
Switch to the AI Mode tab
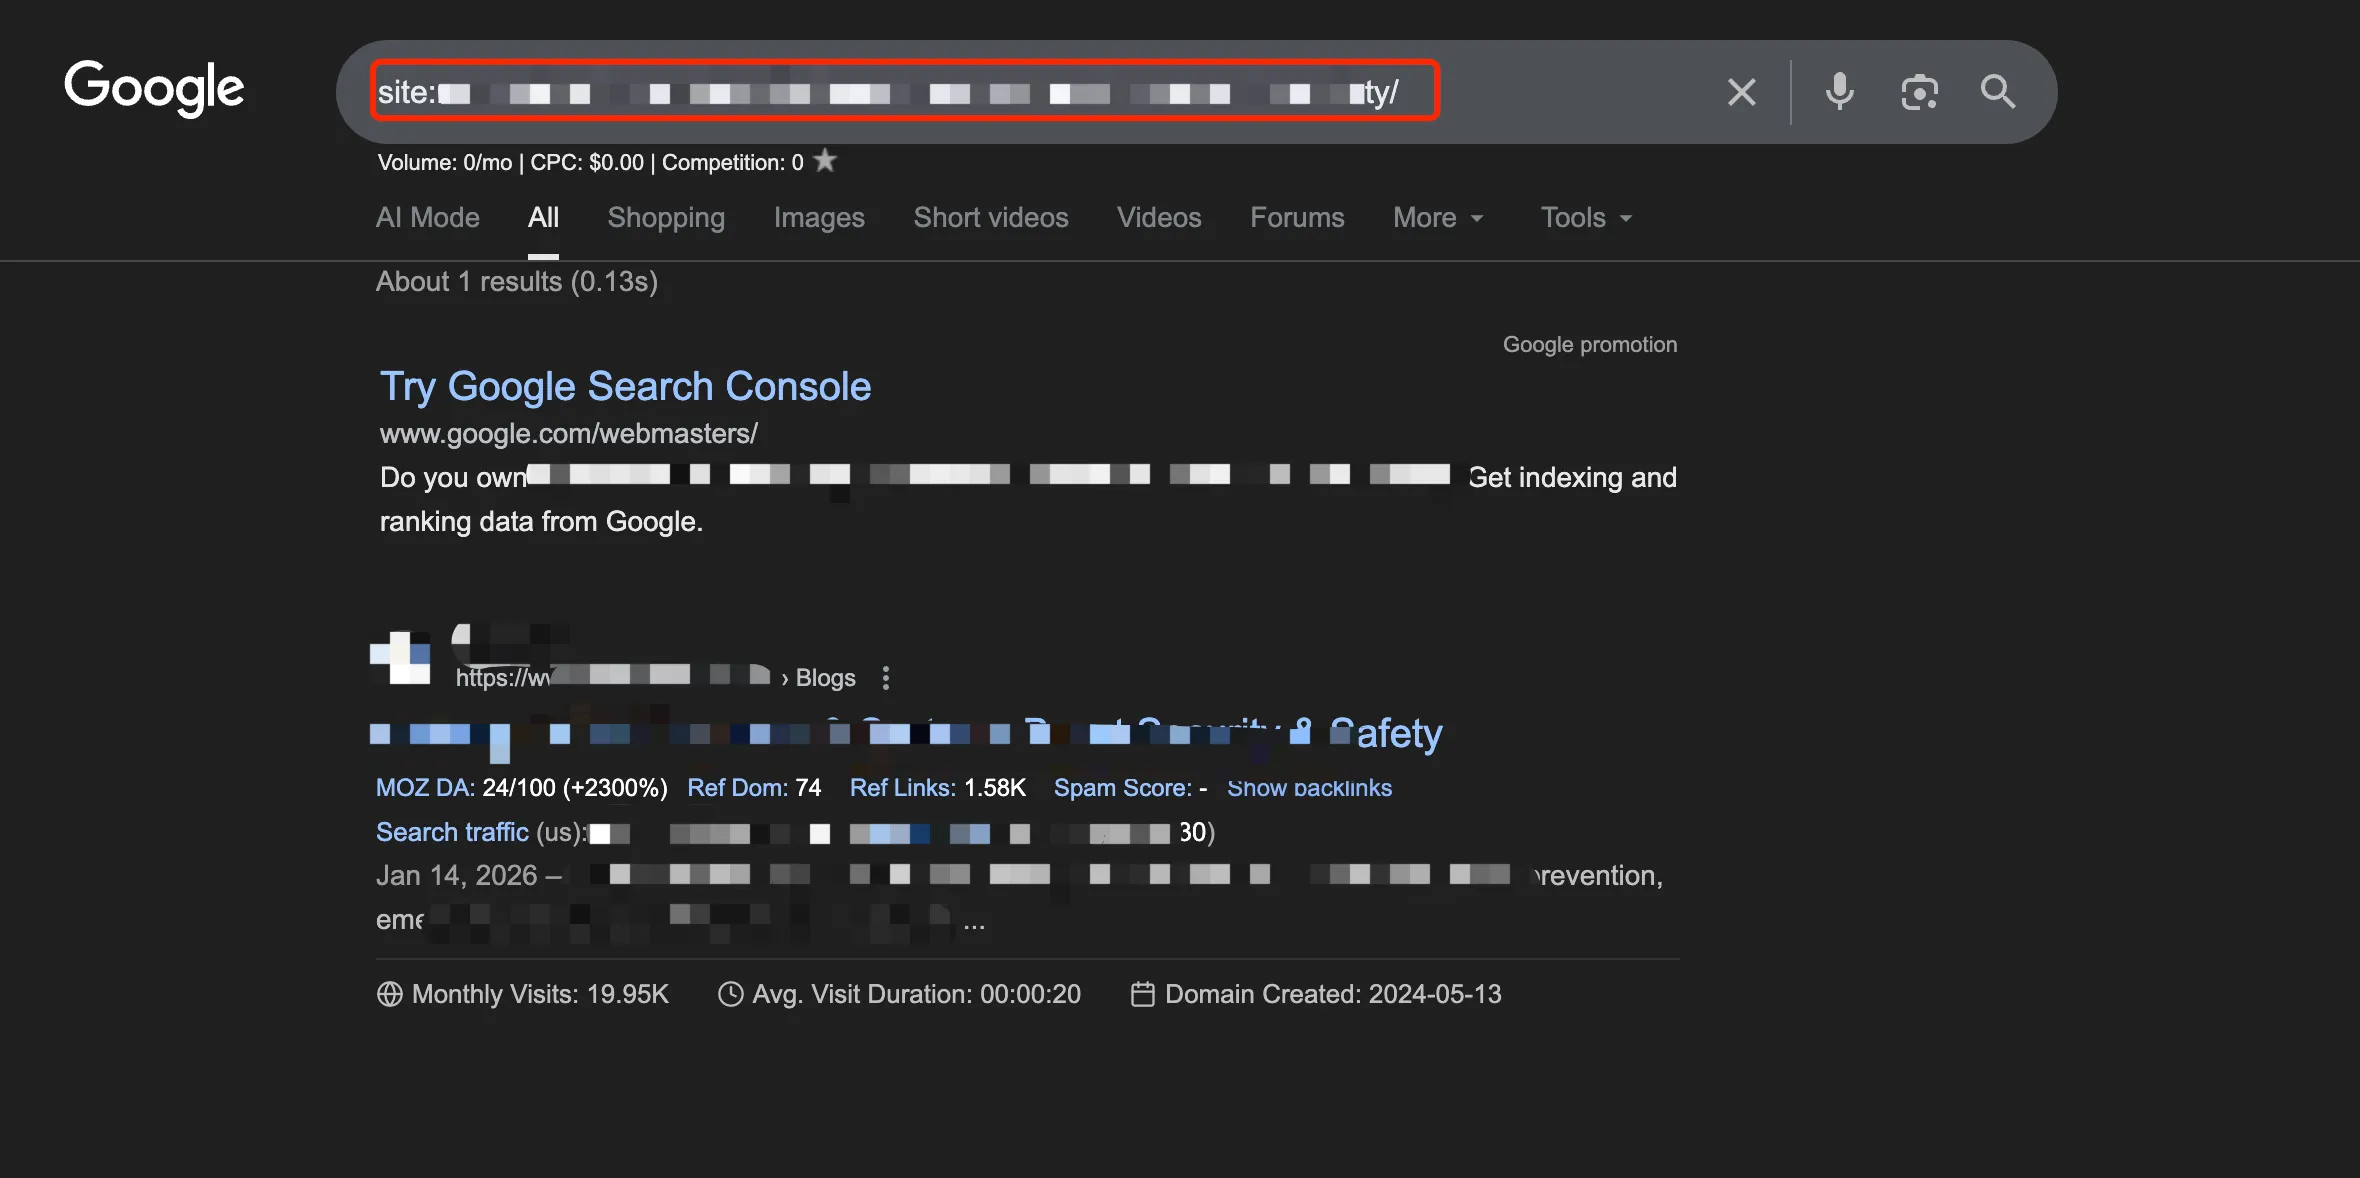click(x=427, y=217)
